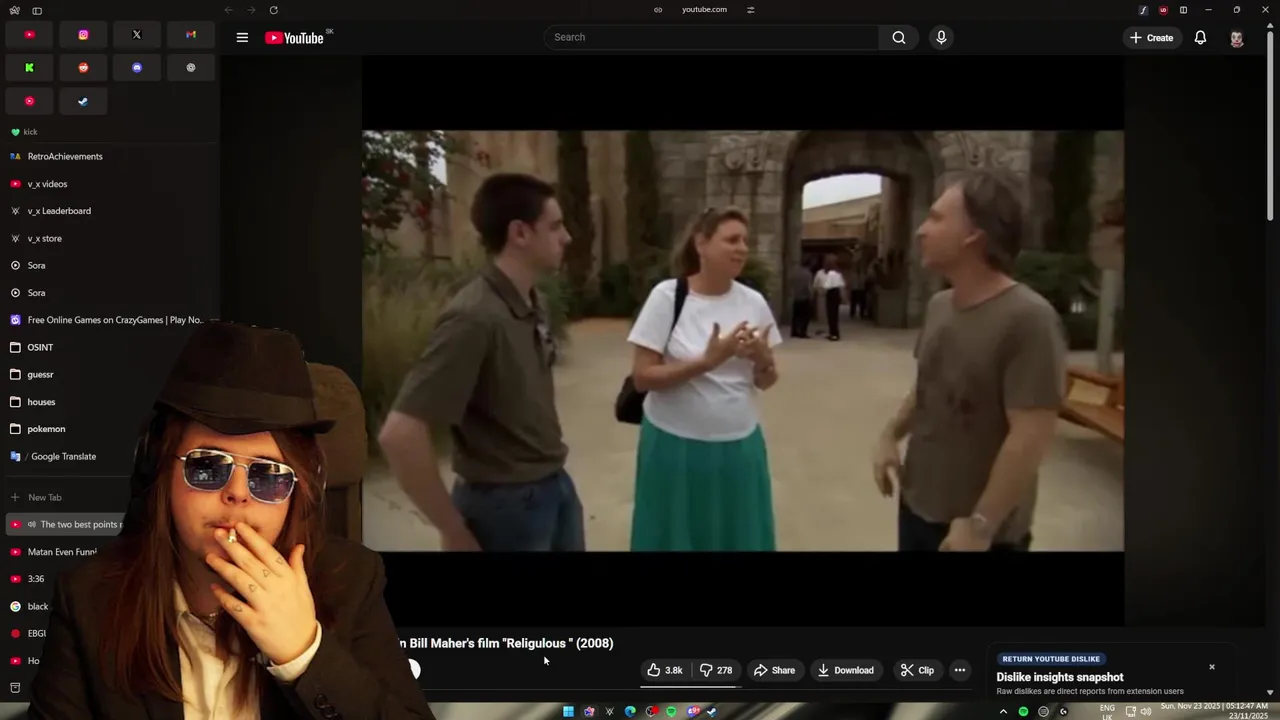Expand the OSINT folder

tap(110, 347)
